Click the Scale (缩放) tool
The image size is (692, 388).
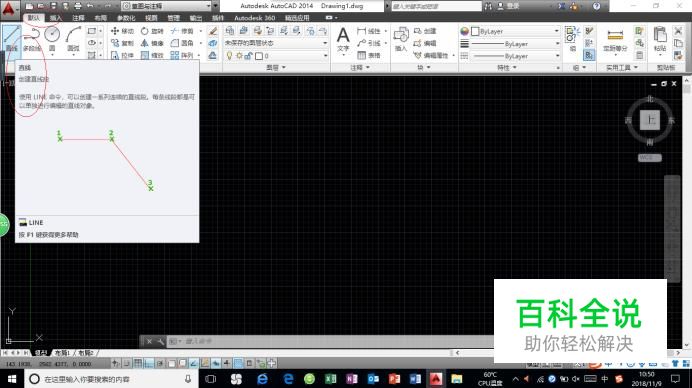[152, 56]
